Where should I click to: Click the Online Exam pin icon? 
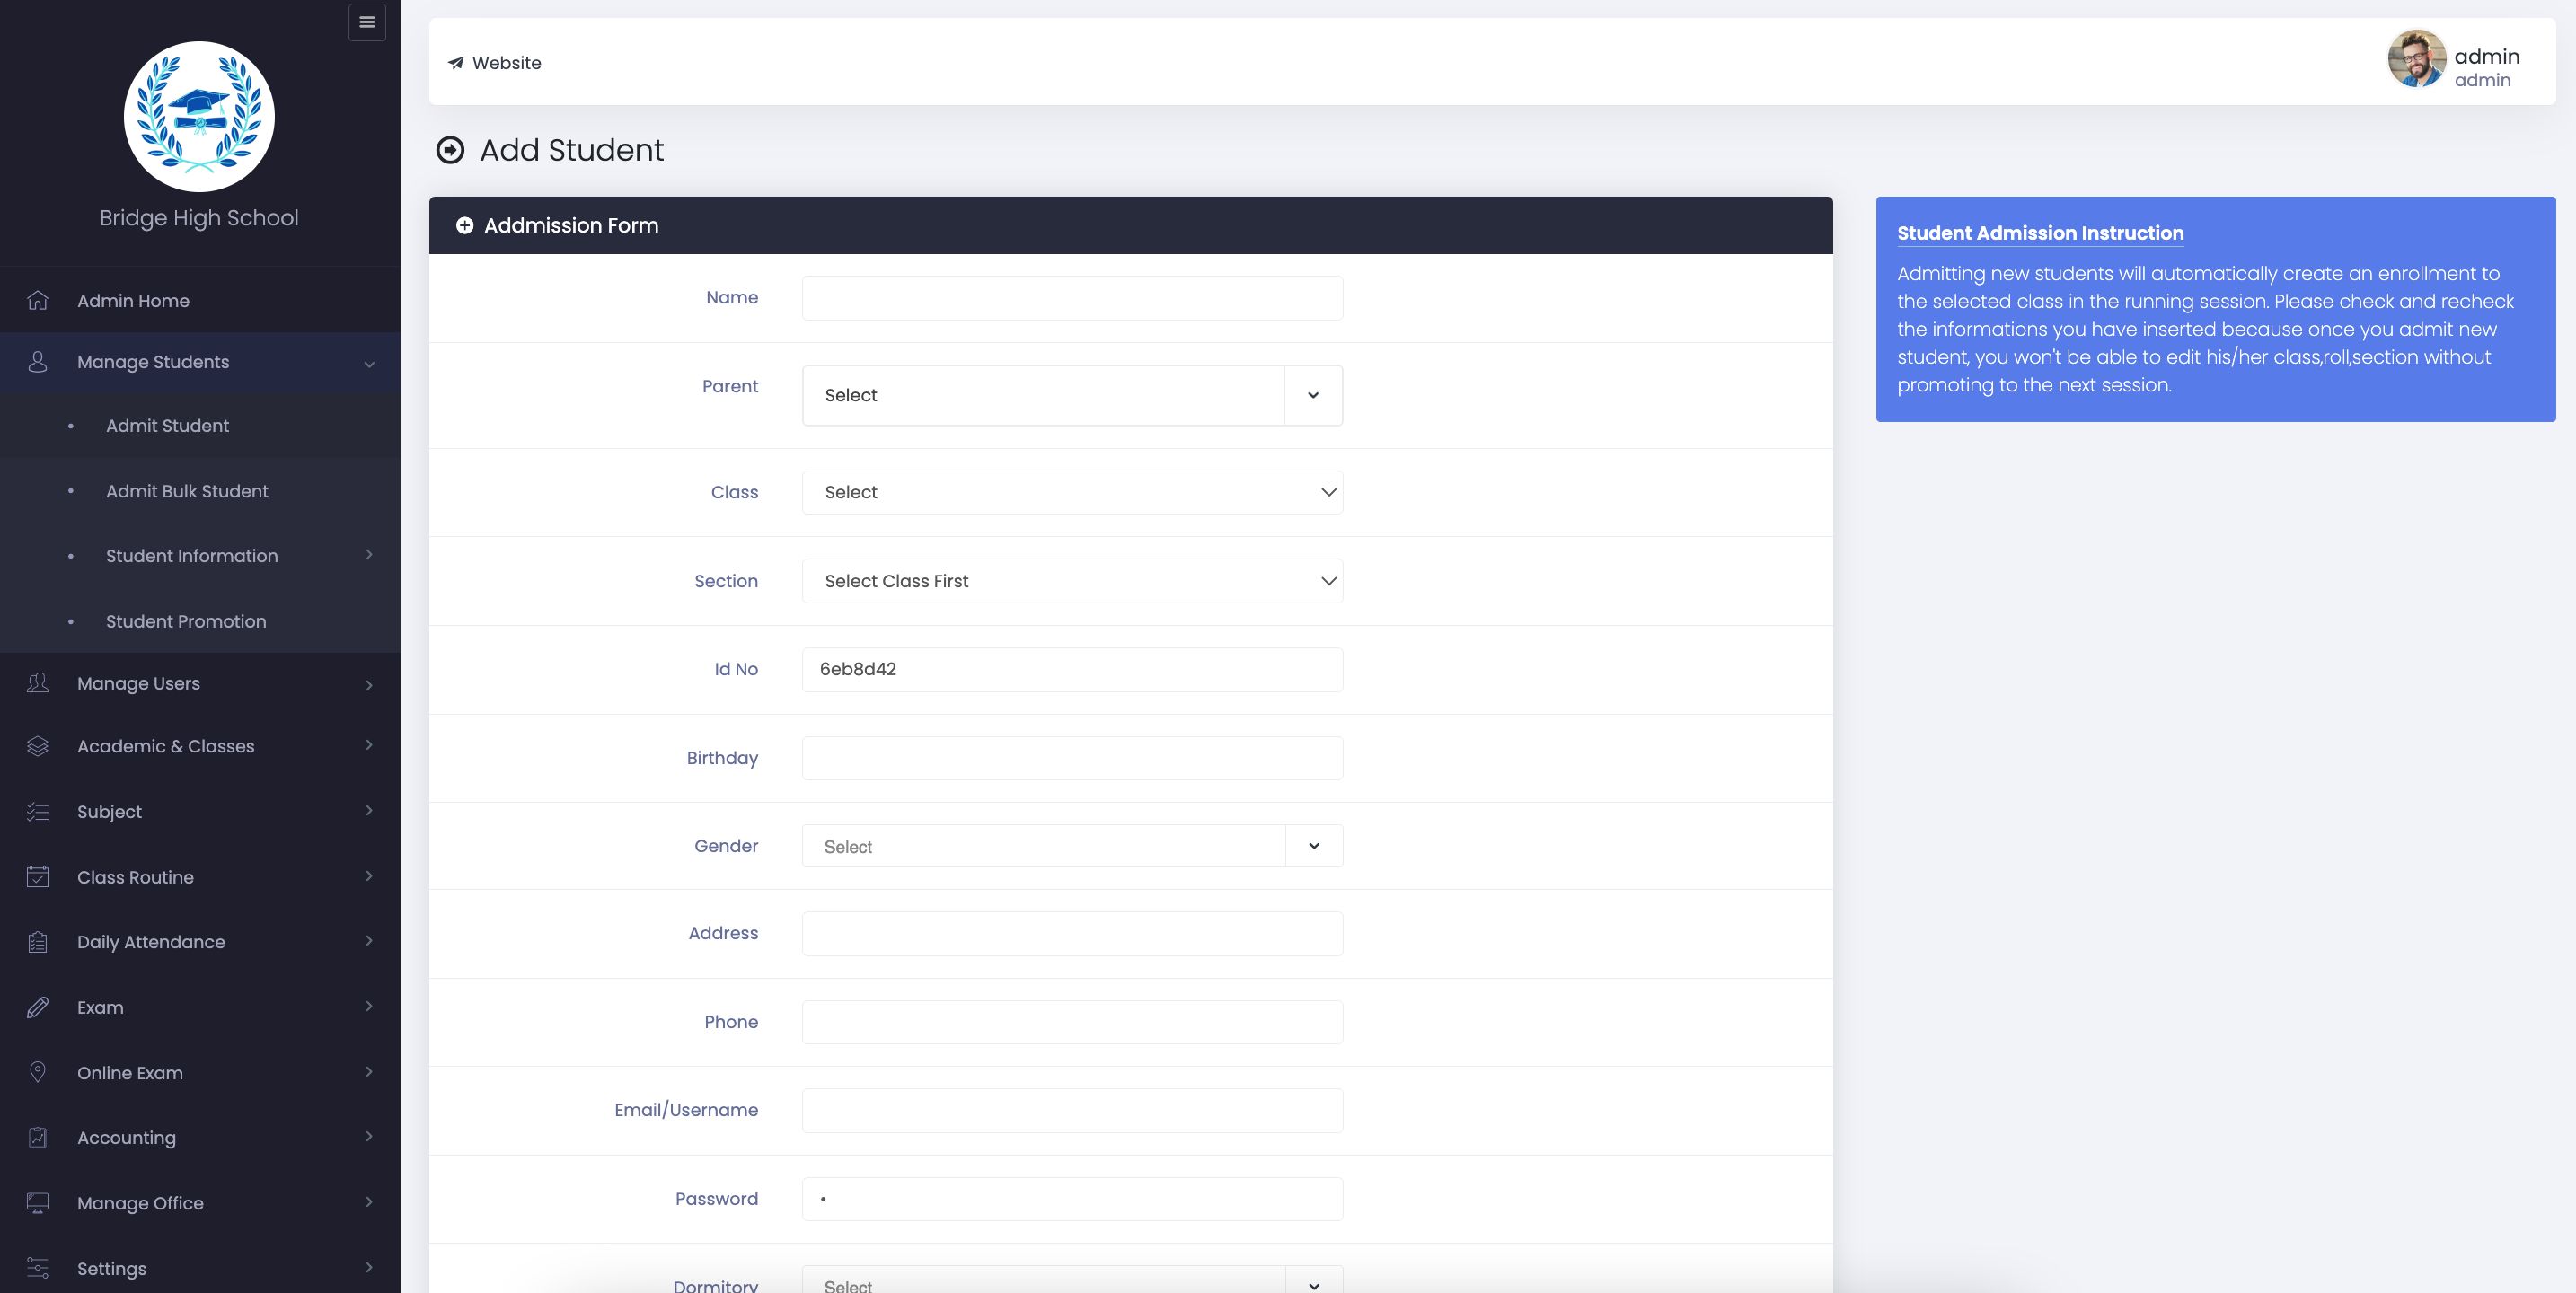(38, 1072)
